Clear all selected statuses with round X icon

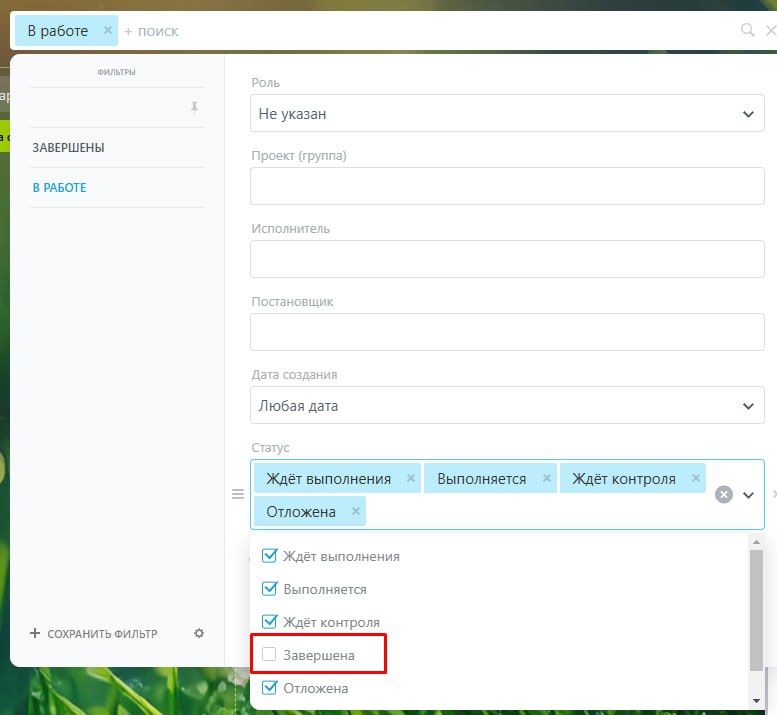(x=723, y=495)
